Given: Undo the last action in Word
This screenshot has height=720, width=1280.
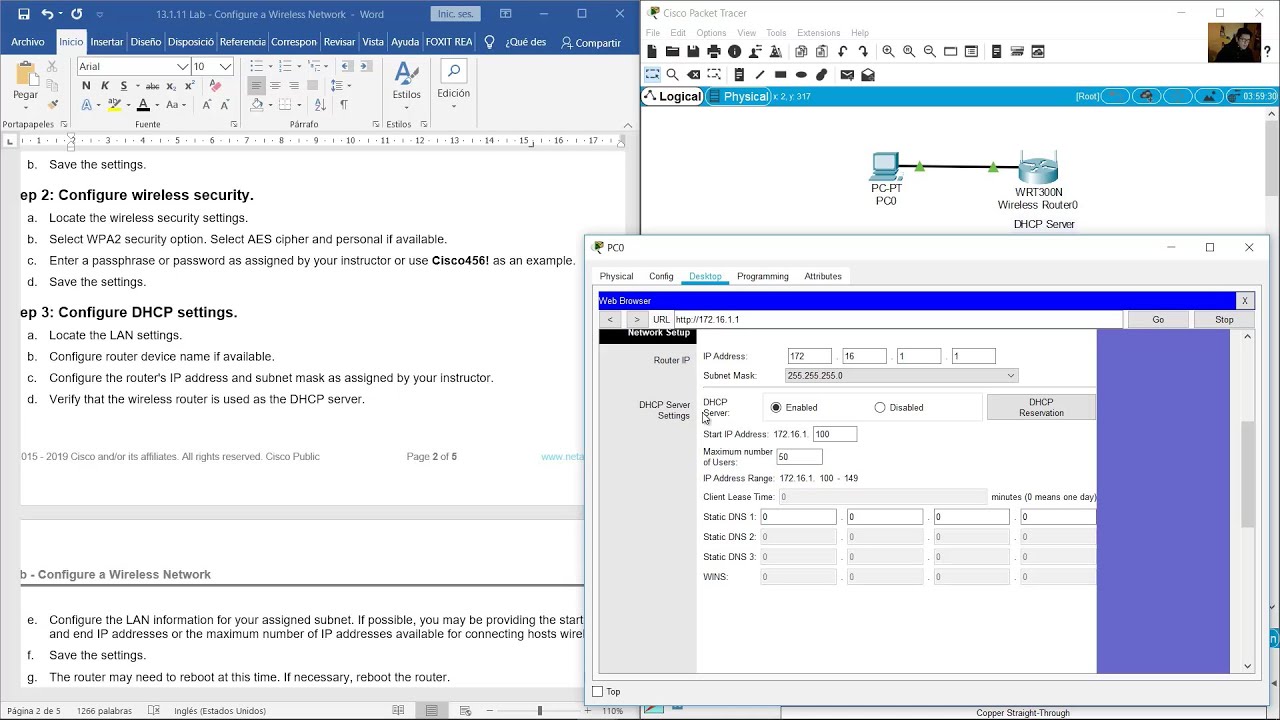Looking at the screenshot, I should coord(48,14).
